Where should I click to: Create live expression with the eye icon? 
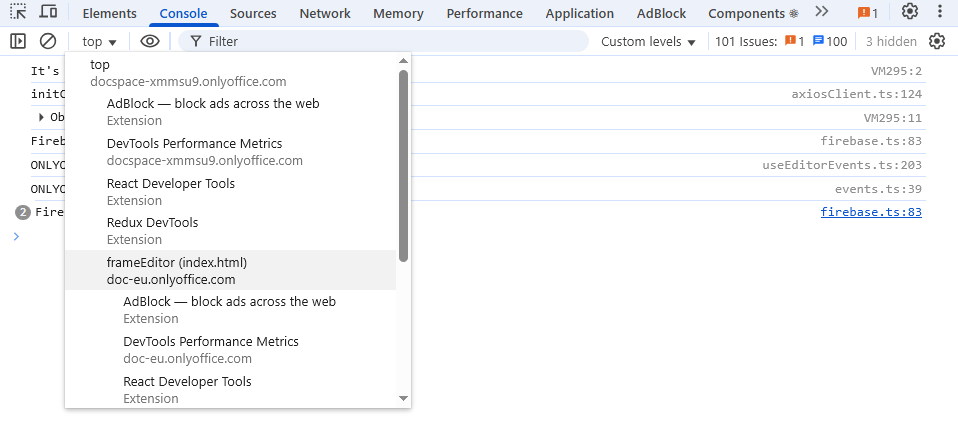point(150,42)
